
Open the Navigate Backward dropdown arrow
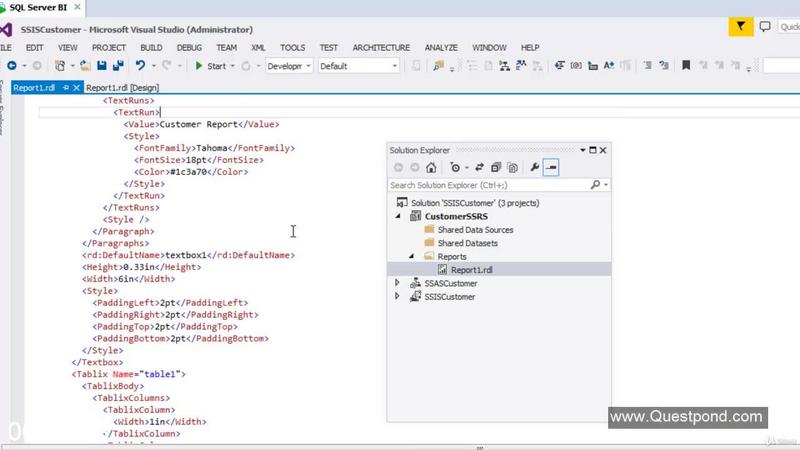[24, 66]
